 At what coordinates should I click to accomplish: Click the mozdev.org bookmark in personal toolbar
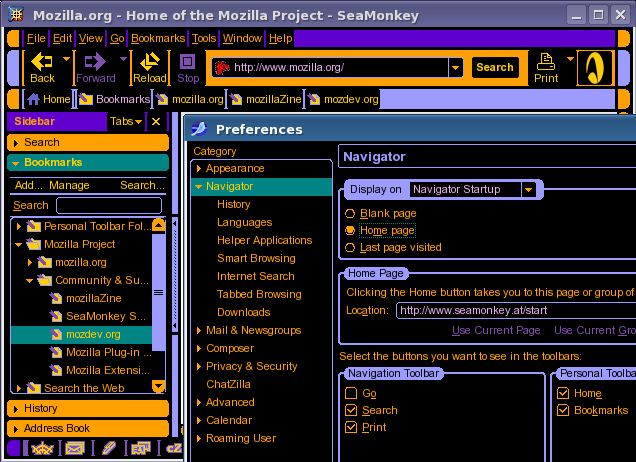[343, 99]
